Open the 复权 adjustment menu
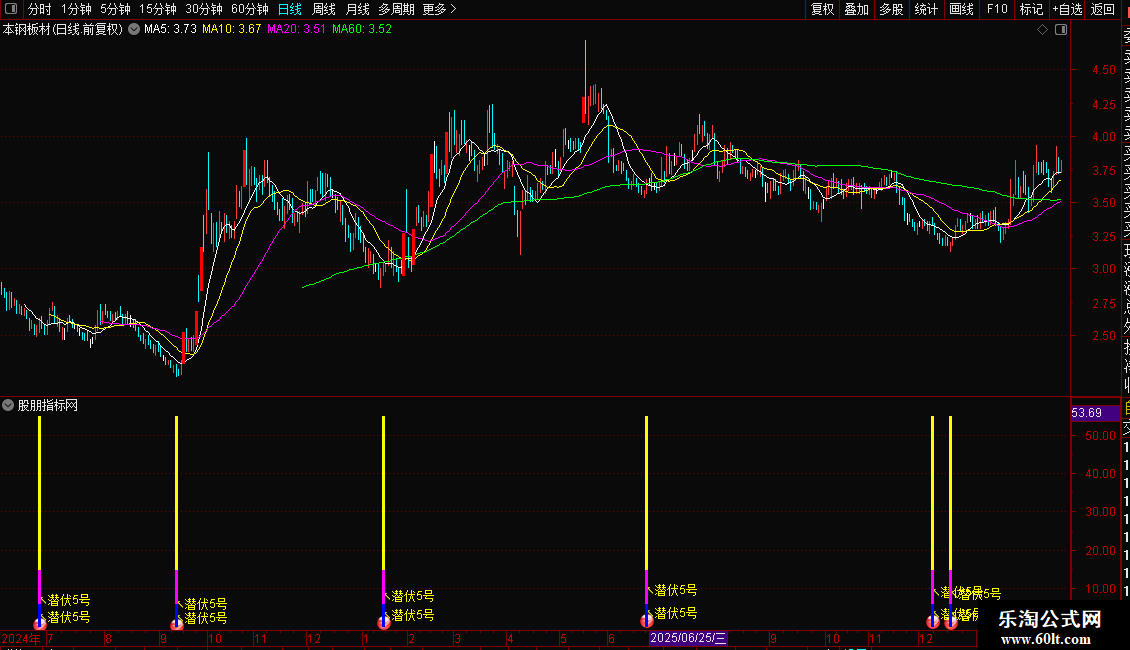The width and height of the screenshot is (1130, 650). (x=822, y=9)
